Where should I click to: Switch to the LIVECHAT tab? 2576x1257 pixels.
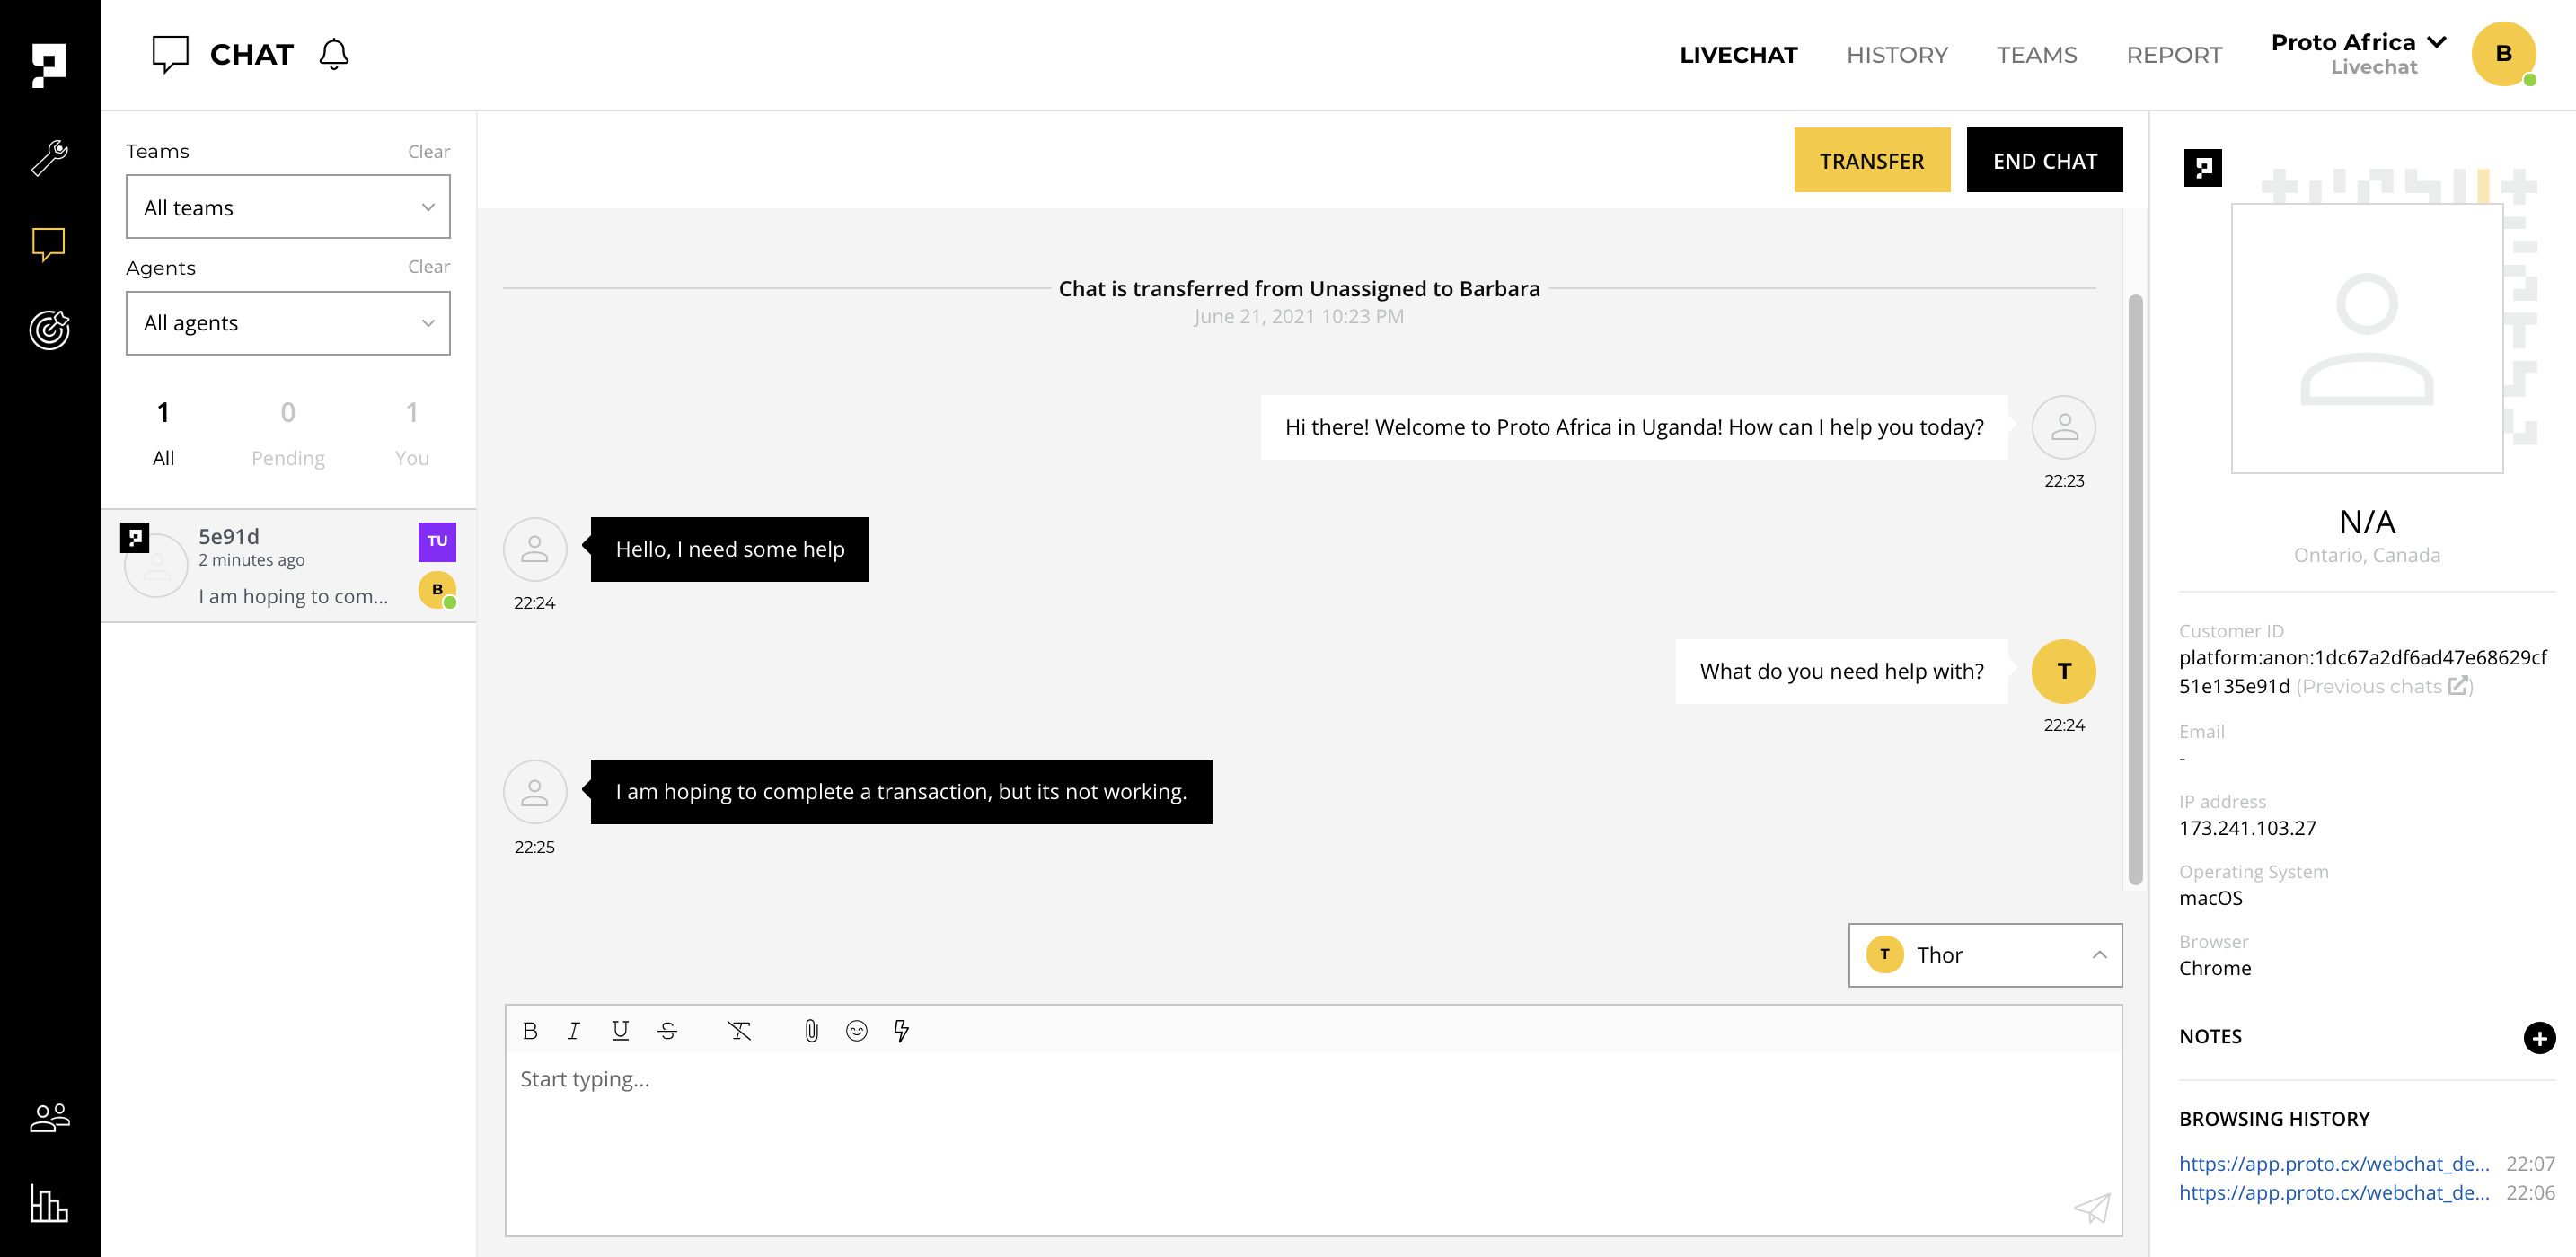point(1738,55)
